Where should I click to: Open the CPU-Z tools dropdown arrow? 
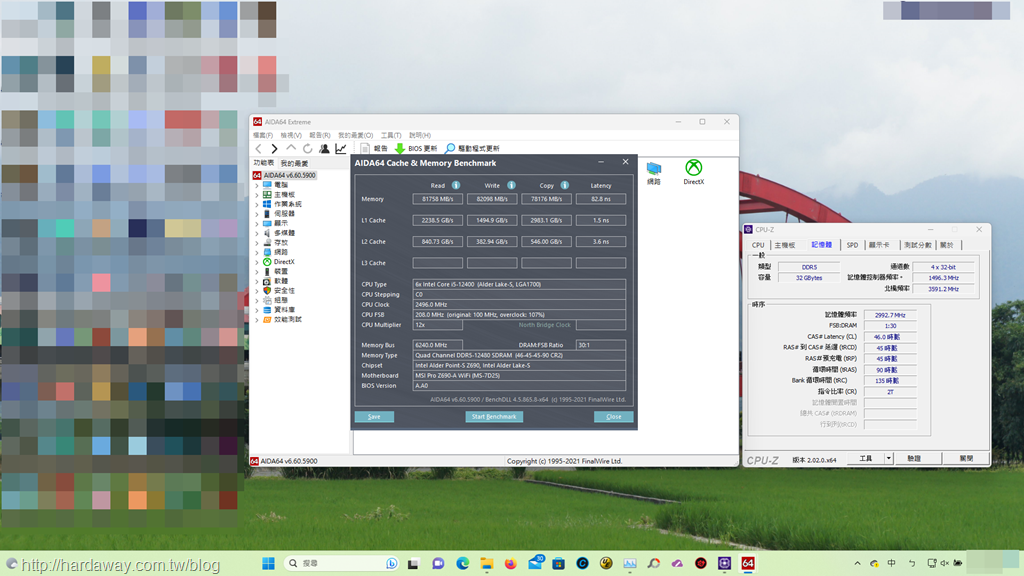(888, 458)
